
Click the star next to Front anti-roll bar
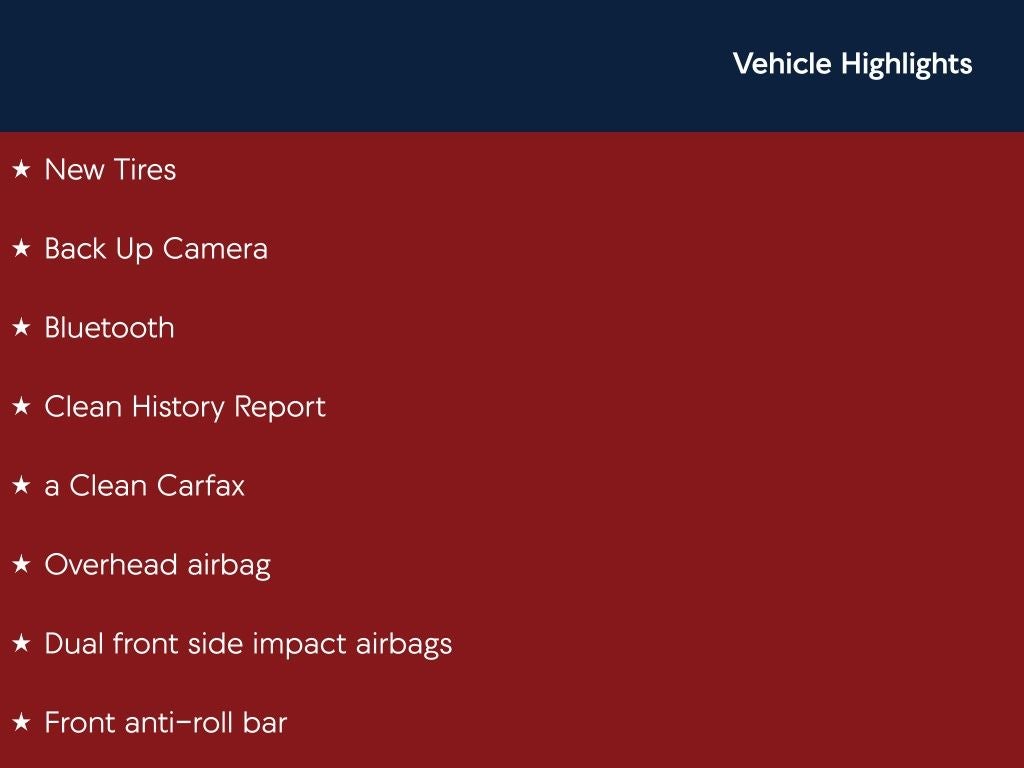[21, 723]
